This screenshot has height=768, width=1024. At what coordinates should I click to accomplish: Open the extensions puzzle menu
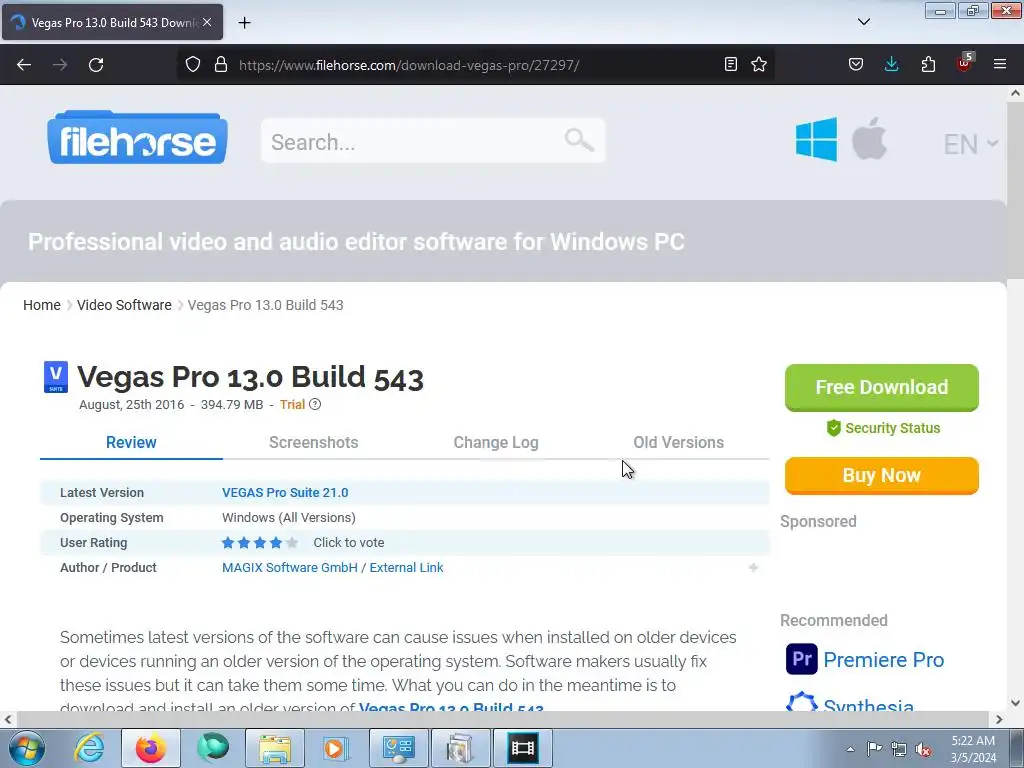point(928,64)
